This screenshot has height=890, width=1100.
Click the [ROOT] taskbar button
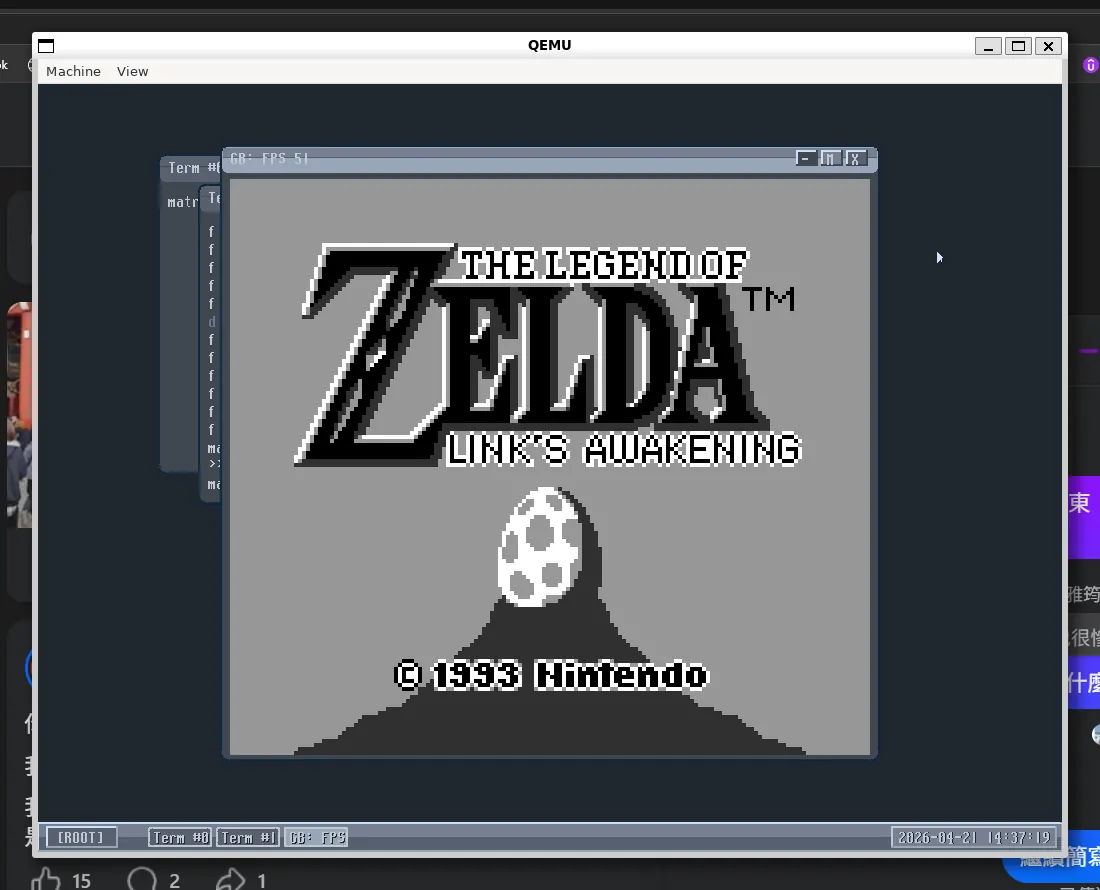pyautogui.click(x=81, y=837)
